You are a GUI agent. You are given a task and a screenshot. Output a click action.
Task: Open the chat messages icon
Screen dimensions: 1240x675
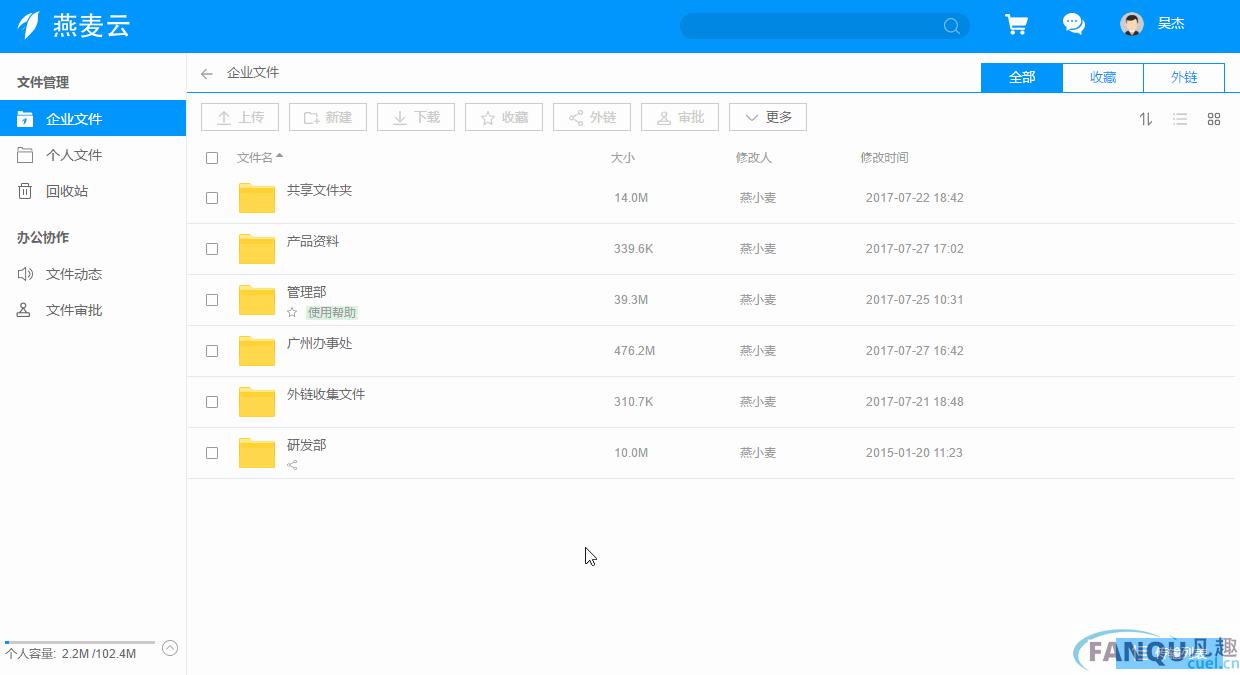pos(1074,25)
